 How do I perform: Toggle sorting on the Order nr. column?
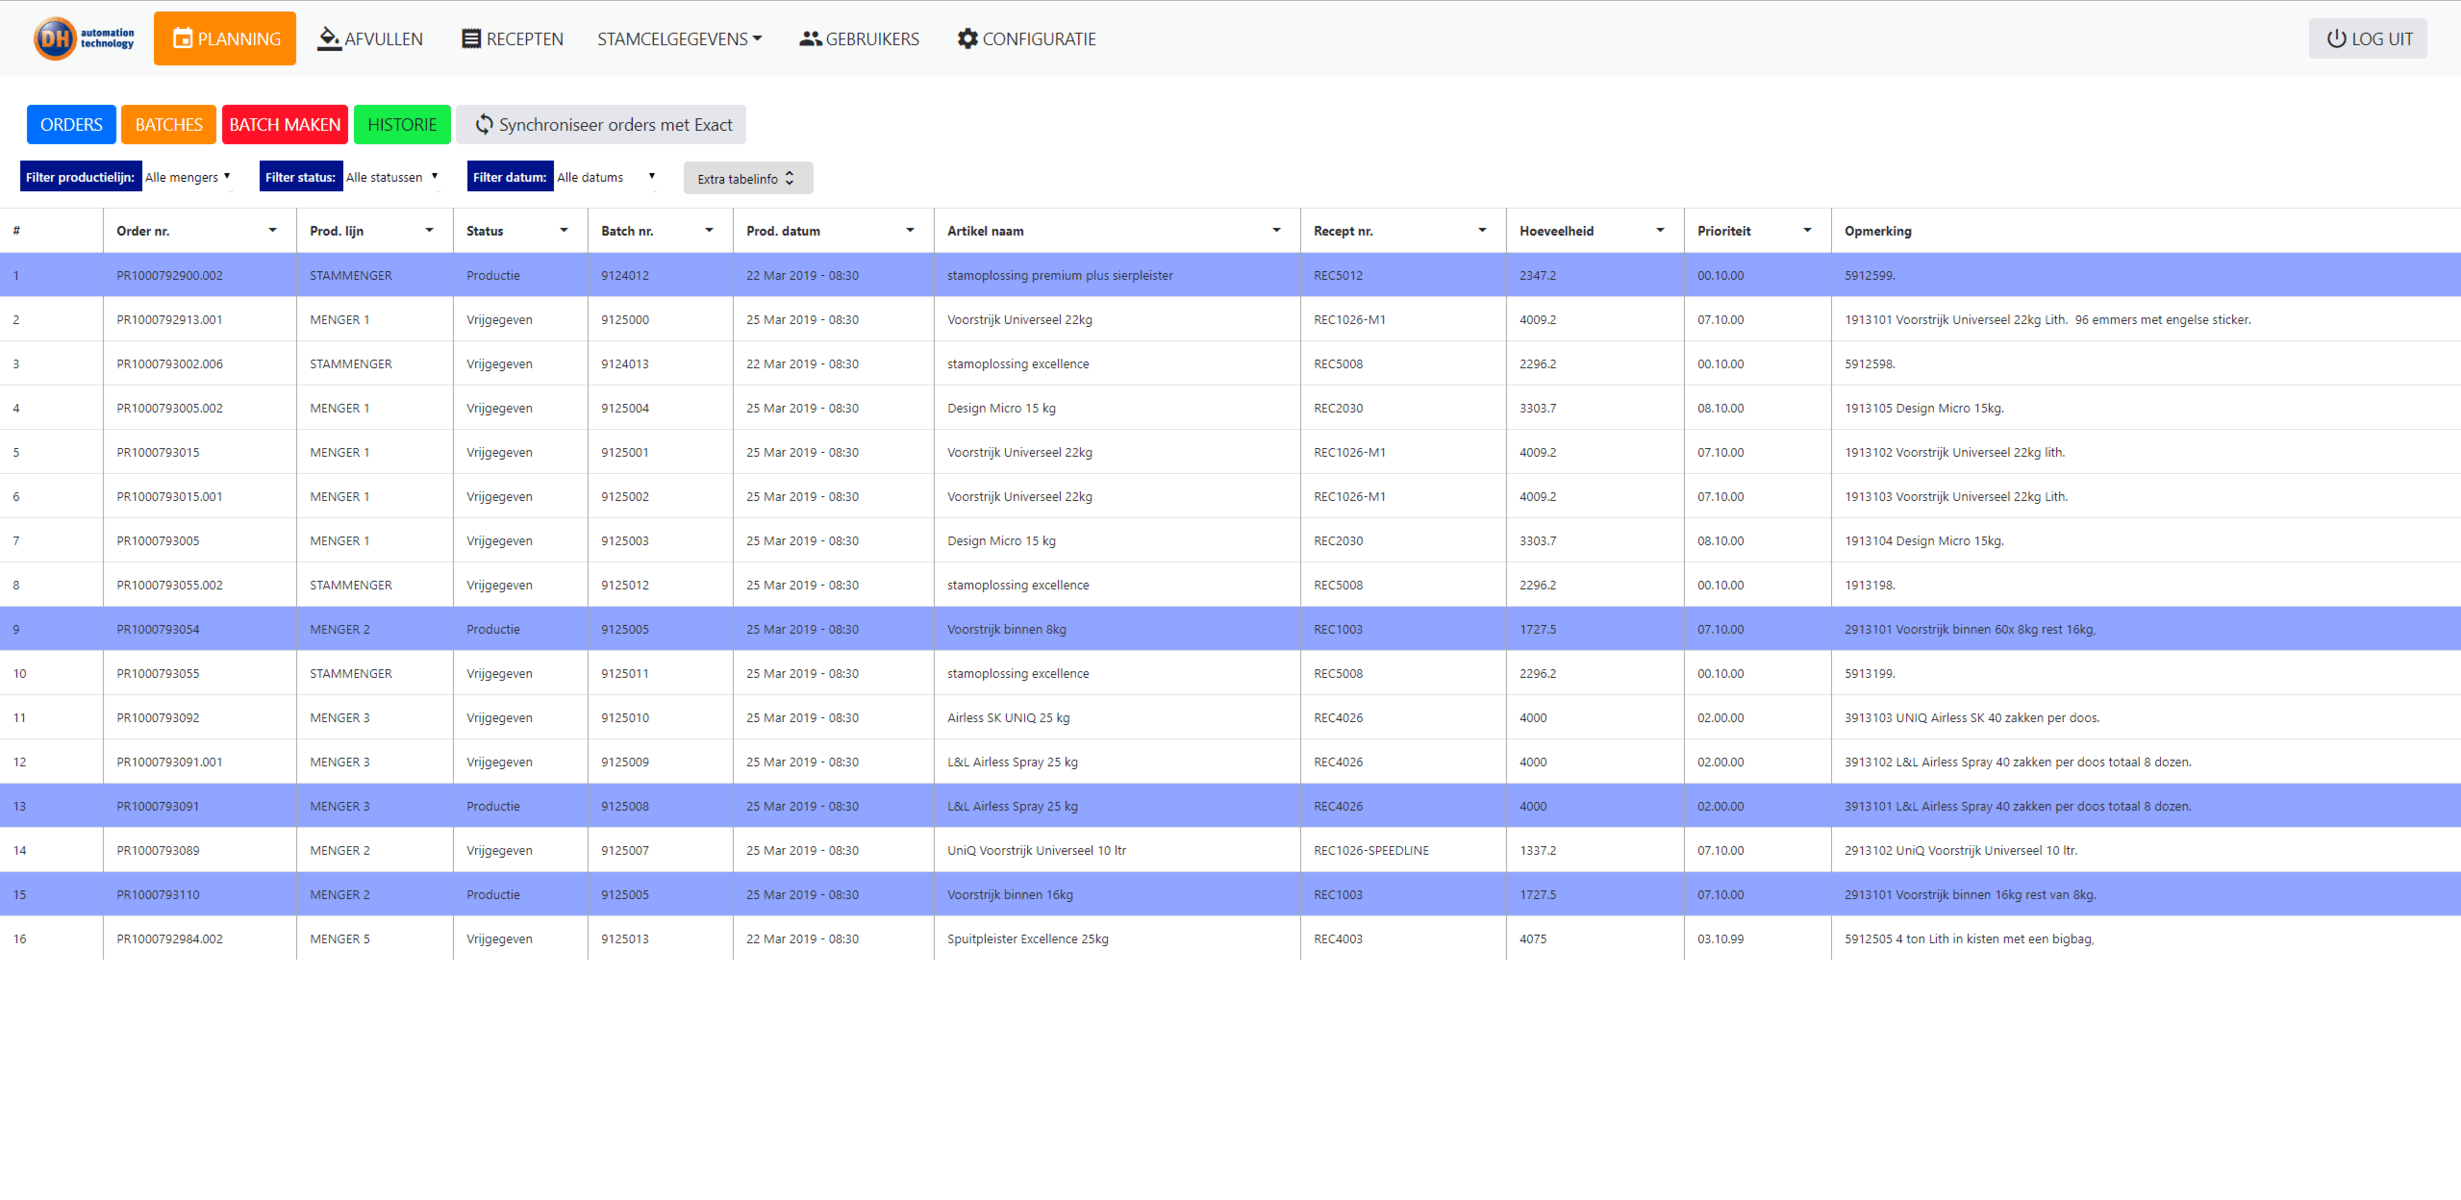pyautogui.click(x=272, y=230)
